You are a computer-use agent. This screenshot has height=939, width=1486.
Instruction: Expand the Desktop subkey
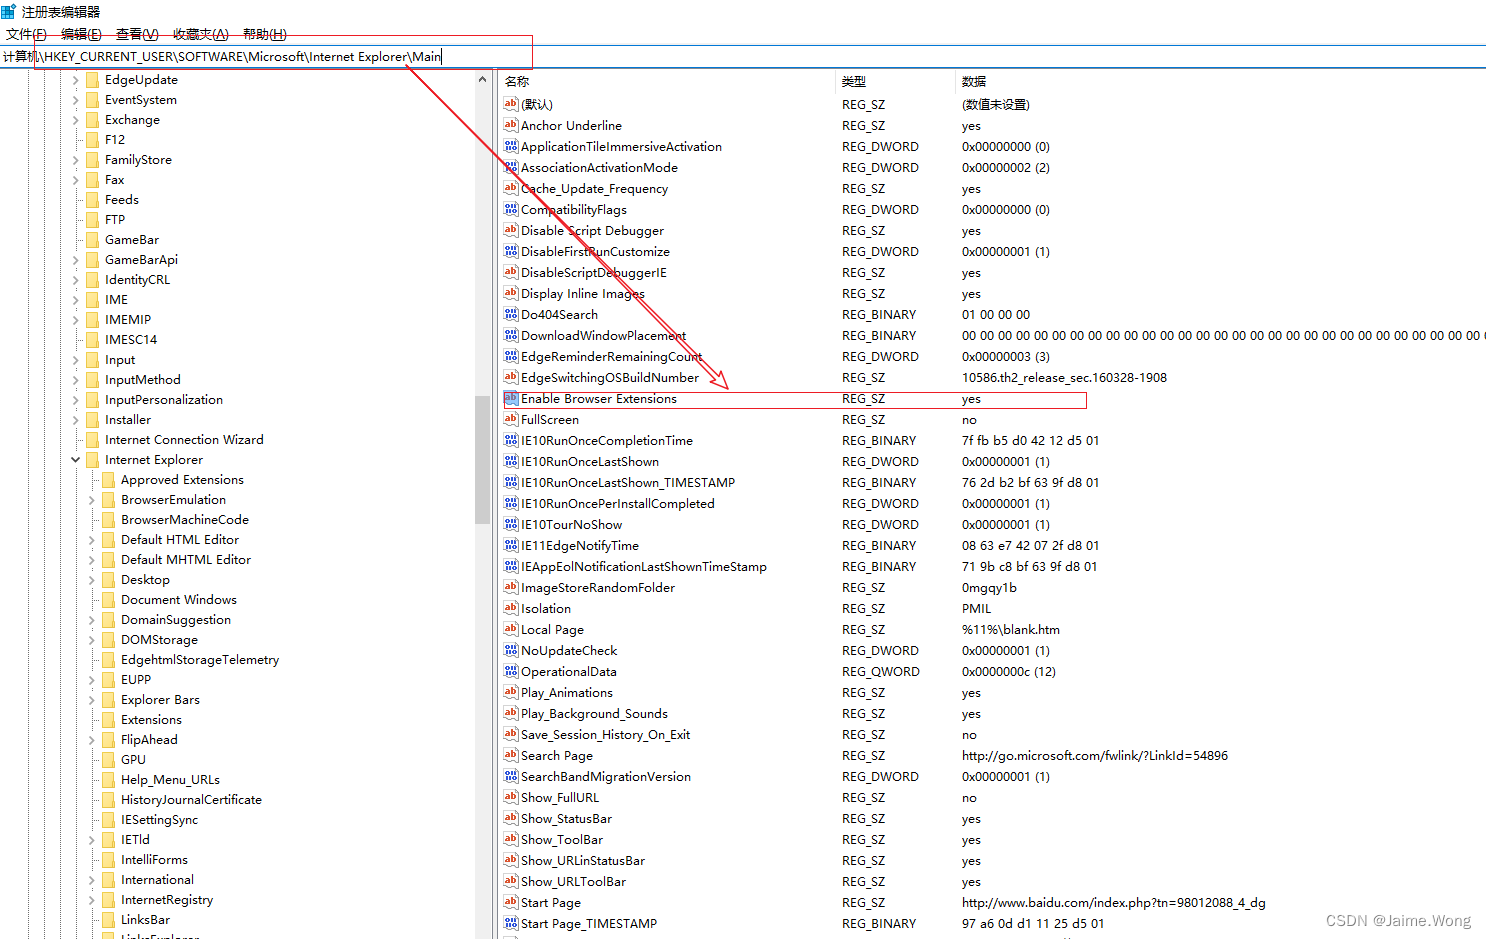(91, 580)
